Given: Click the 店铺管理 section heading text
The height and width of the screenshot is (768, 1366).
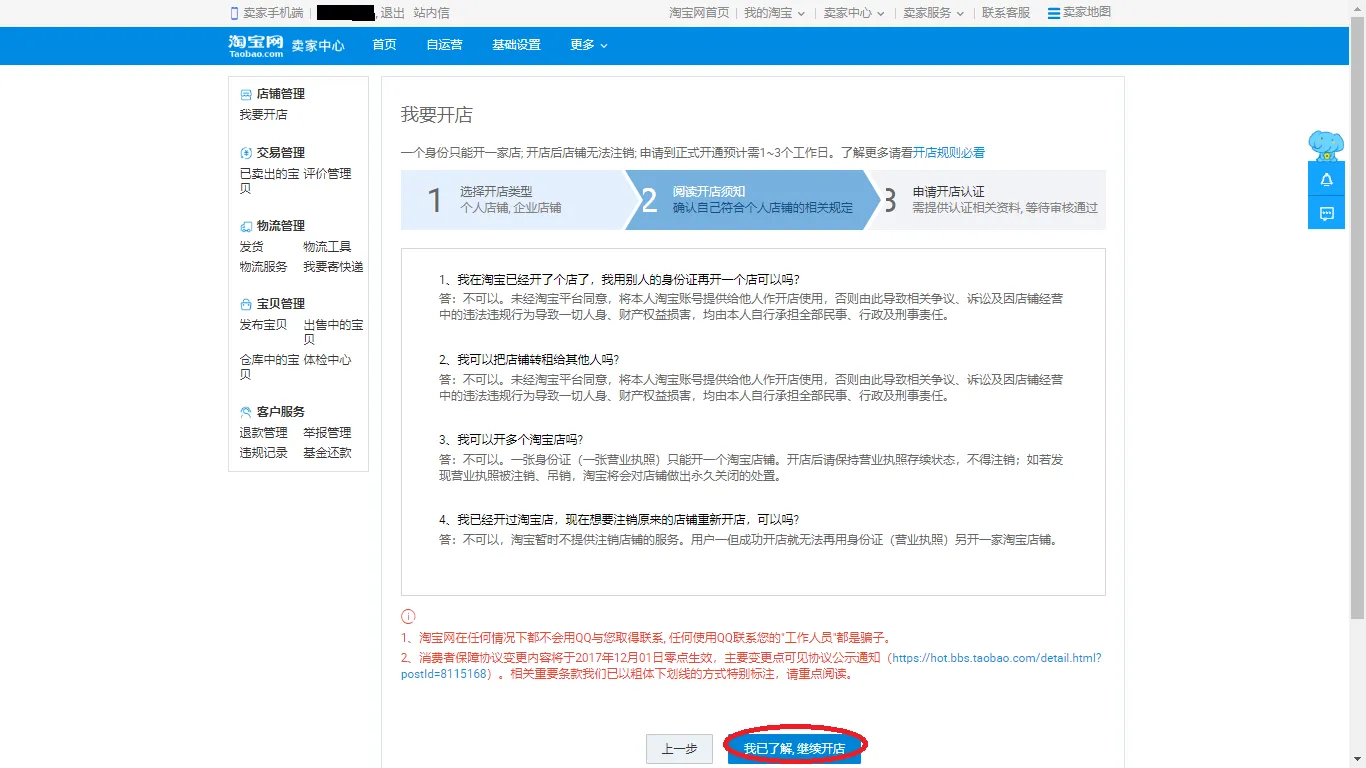Looking at the screenshot, I should click(281, 94).
